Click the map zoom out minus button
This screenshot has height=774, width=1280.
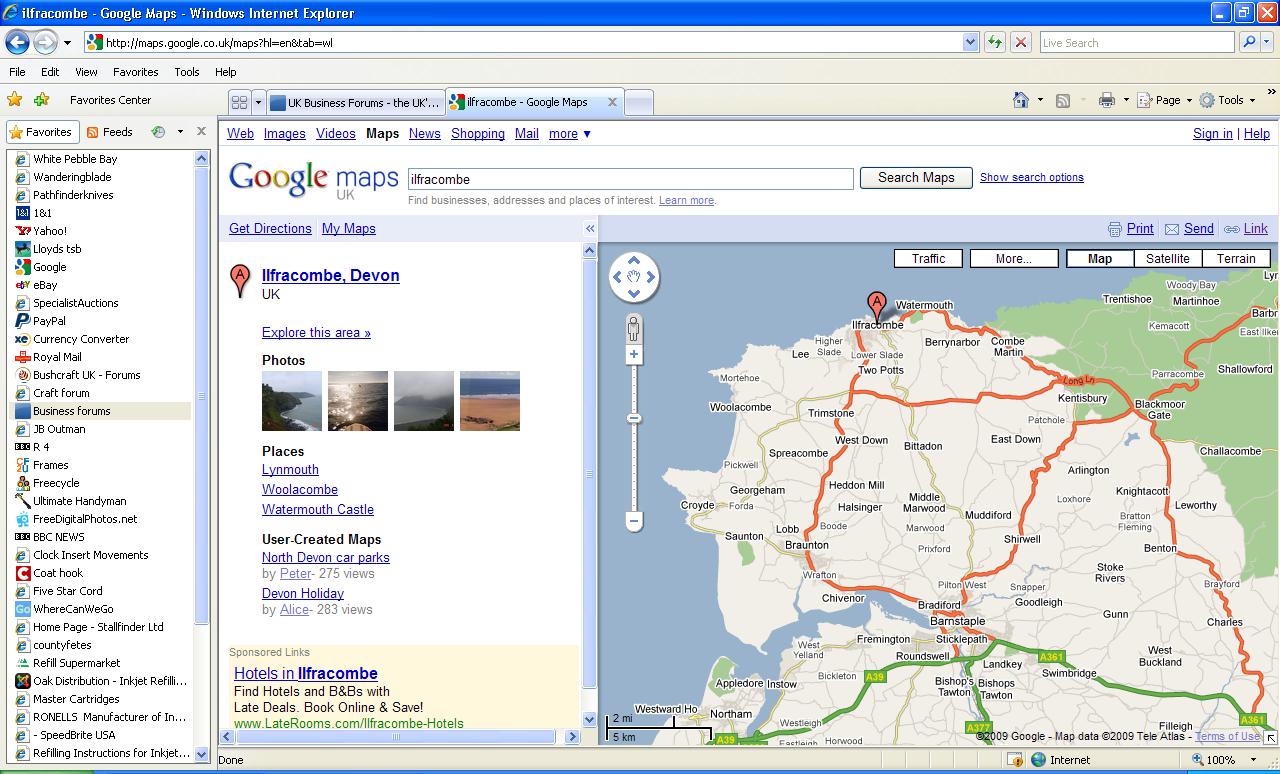[x=633, y=521]
